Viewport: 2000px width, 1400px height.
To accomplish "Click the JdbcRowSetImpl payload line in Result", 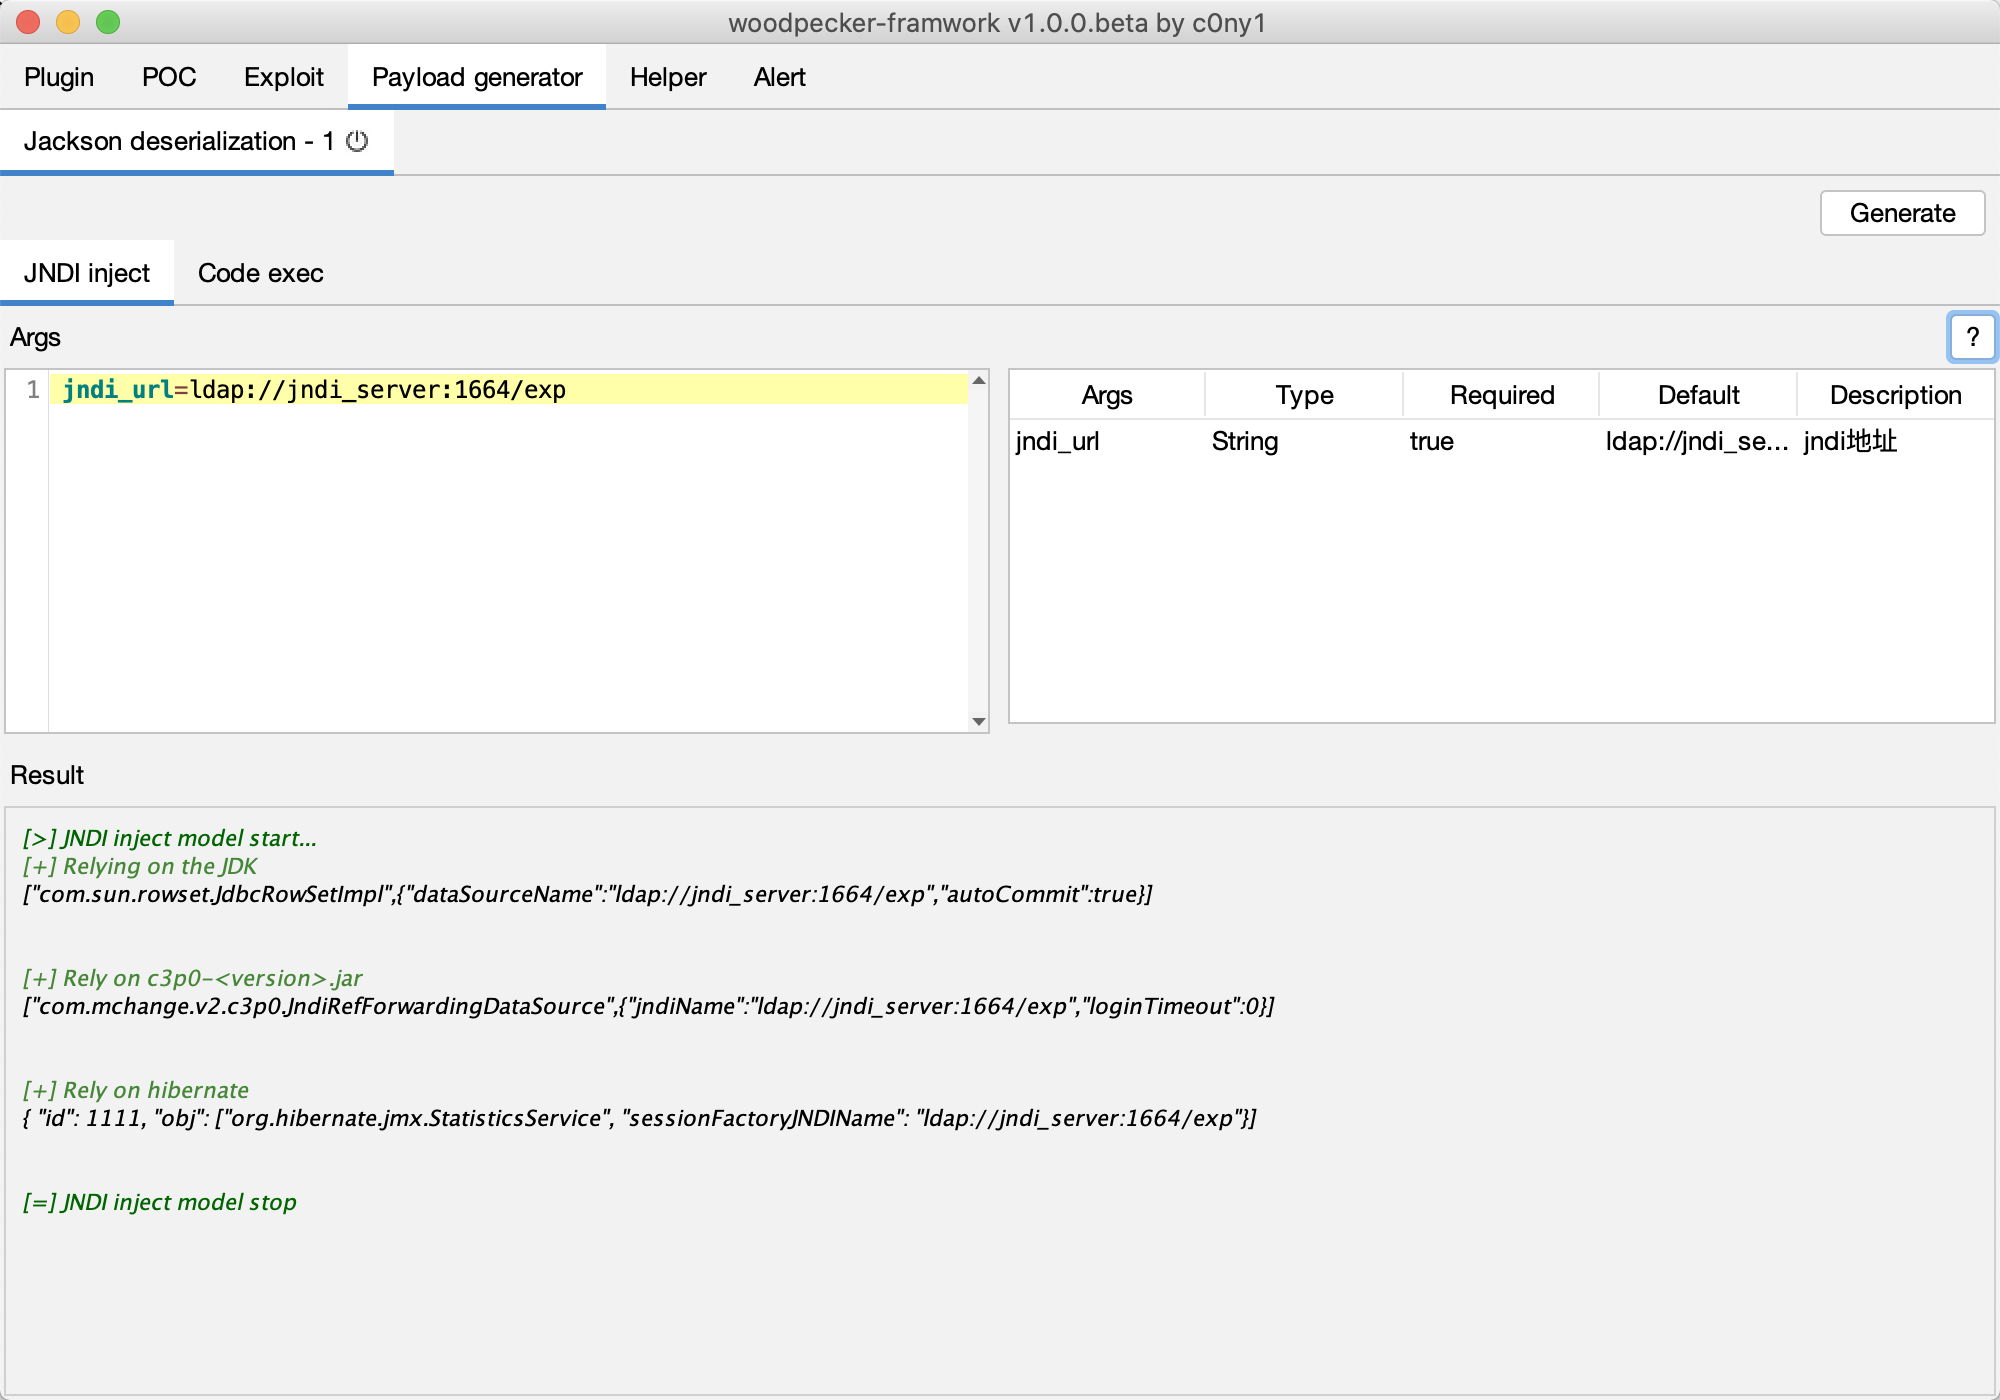I will [x=588, y=894].
